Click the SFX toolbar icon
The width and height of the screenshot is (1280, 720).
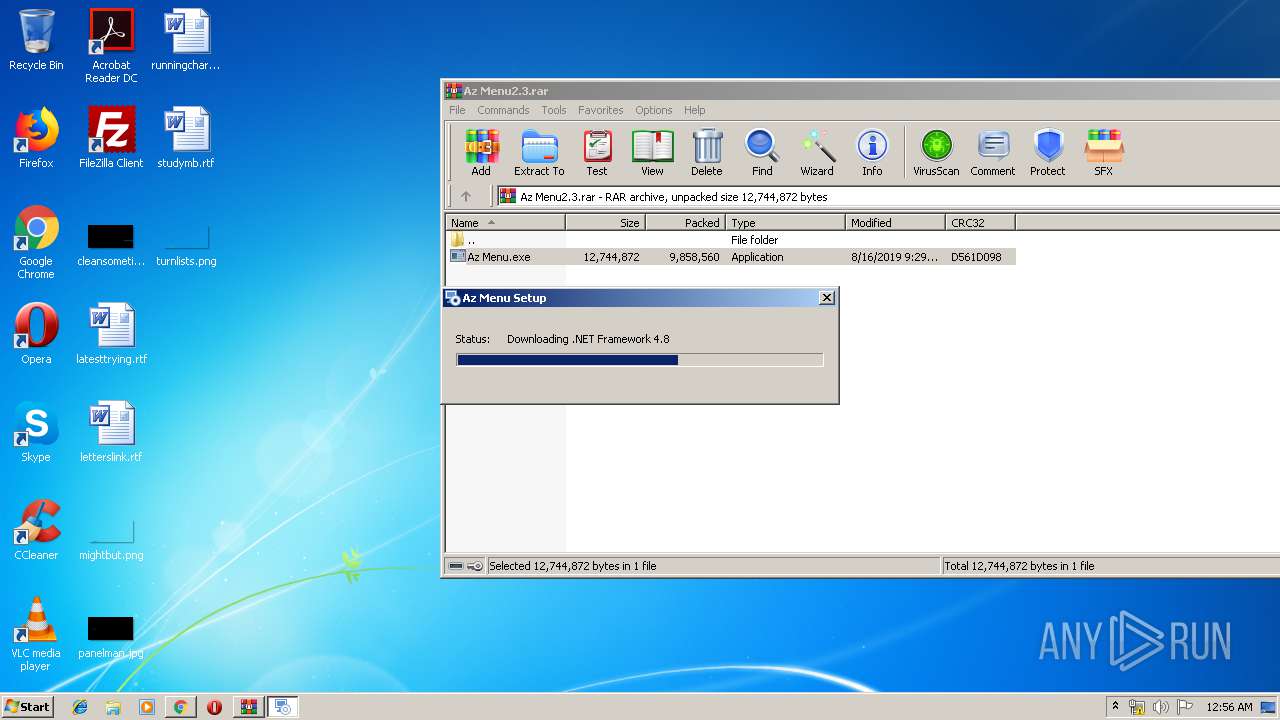[x=1103, y=153]
